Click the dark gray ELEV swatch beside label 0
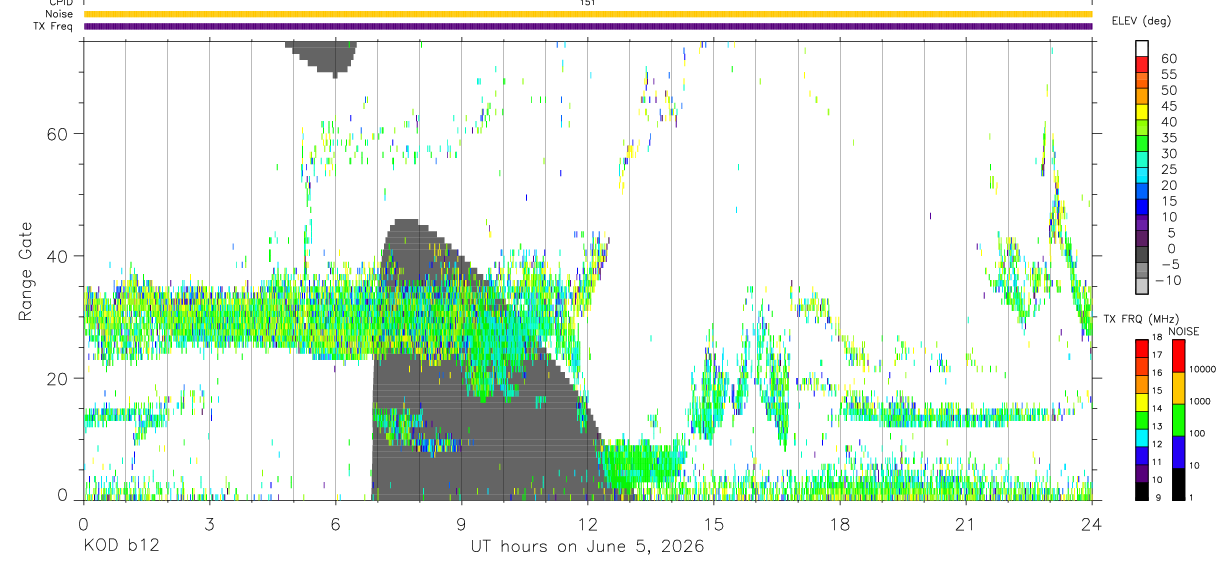The height and width of the screenshot is (567, 1228). (x=1142, y=256)
